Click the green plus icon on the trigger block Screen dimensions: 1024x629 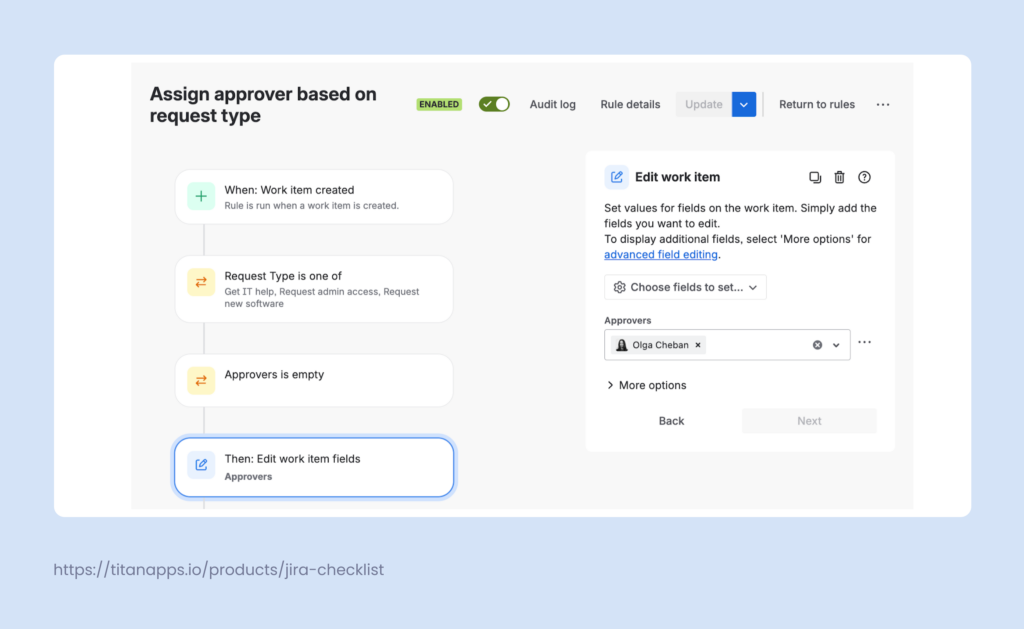click(x=200, y=196)
